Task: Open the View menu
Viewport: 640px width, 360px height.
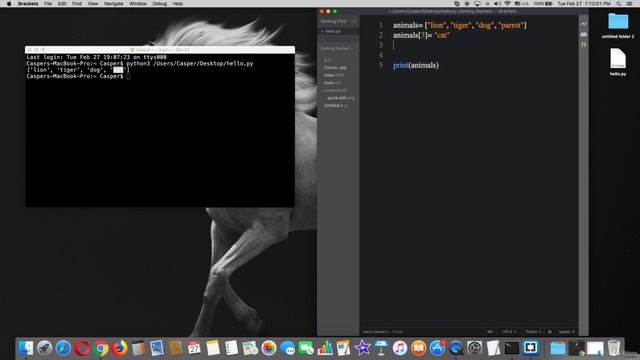Action: pyautogui.click(x=93, y=4)
